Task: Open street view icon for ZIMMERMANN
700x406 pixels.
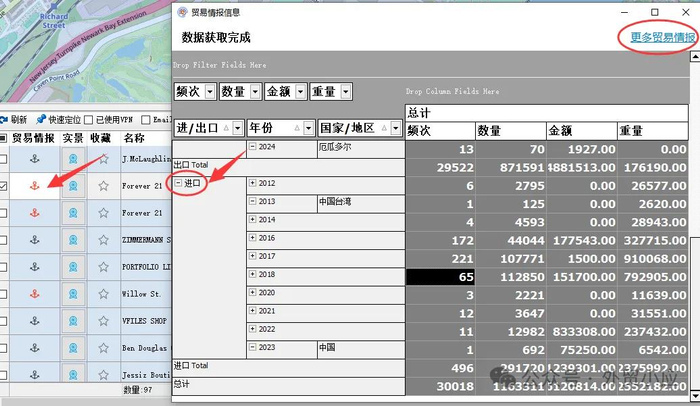Action: pos(73,240)
